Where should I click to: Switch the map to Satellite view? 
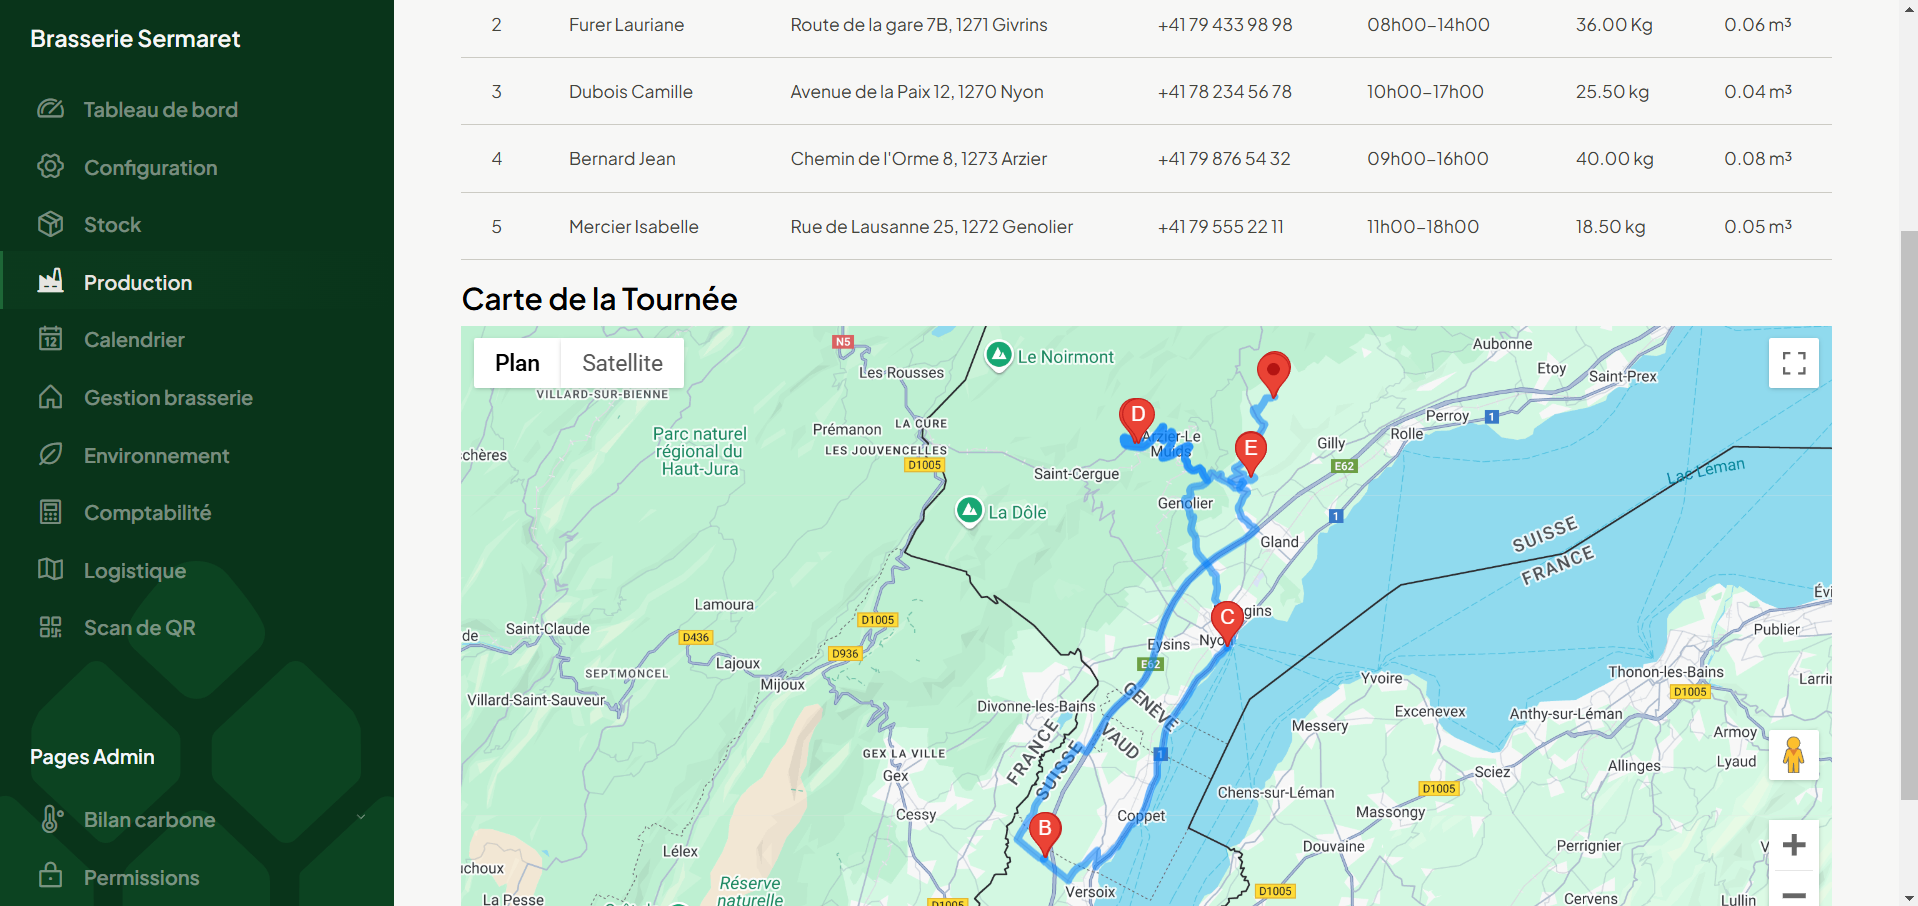point(622,362)
